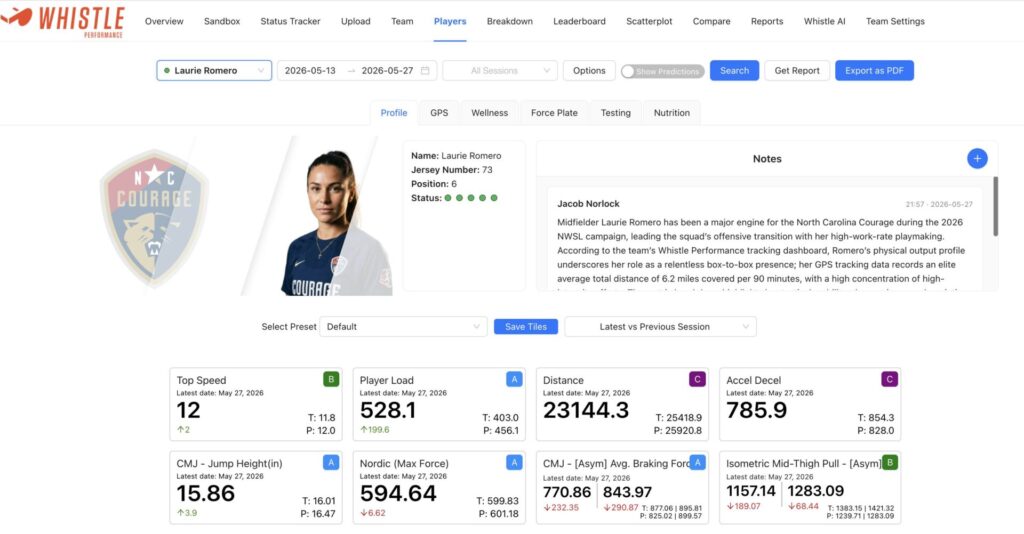
Task: Toggle Show Predictions switch
Action: coord(662,71)
